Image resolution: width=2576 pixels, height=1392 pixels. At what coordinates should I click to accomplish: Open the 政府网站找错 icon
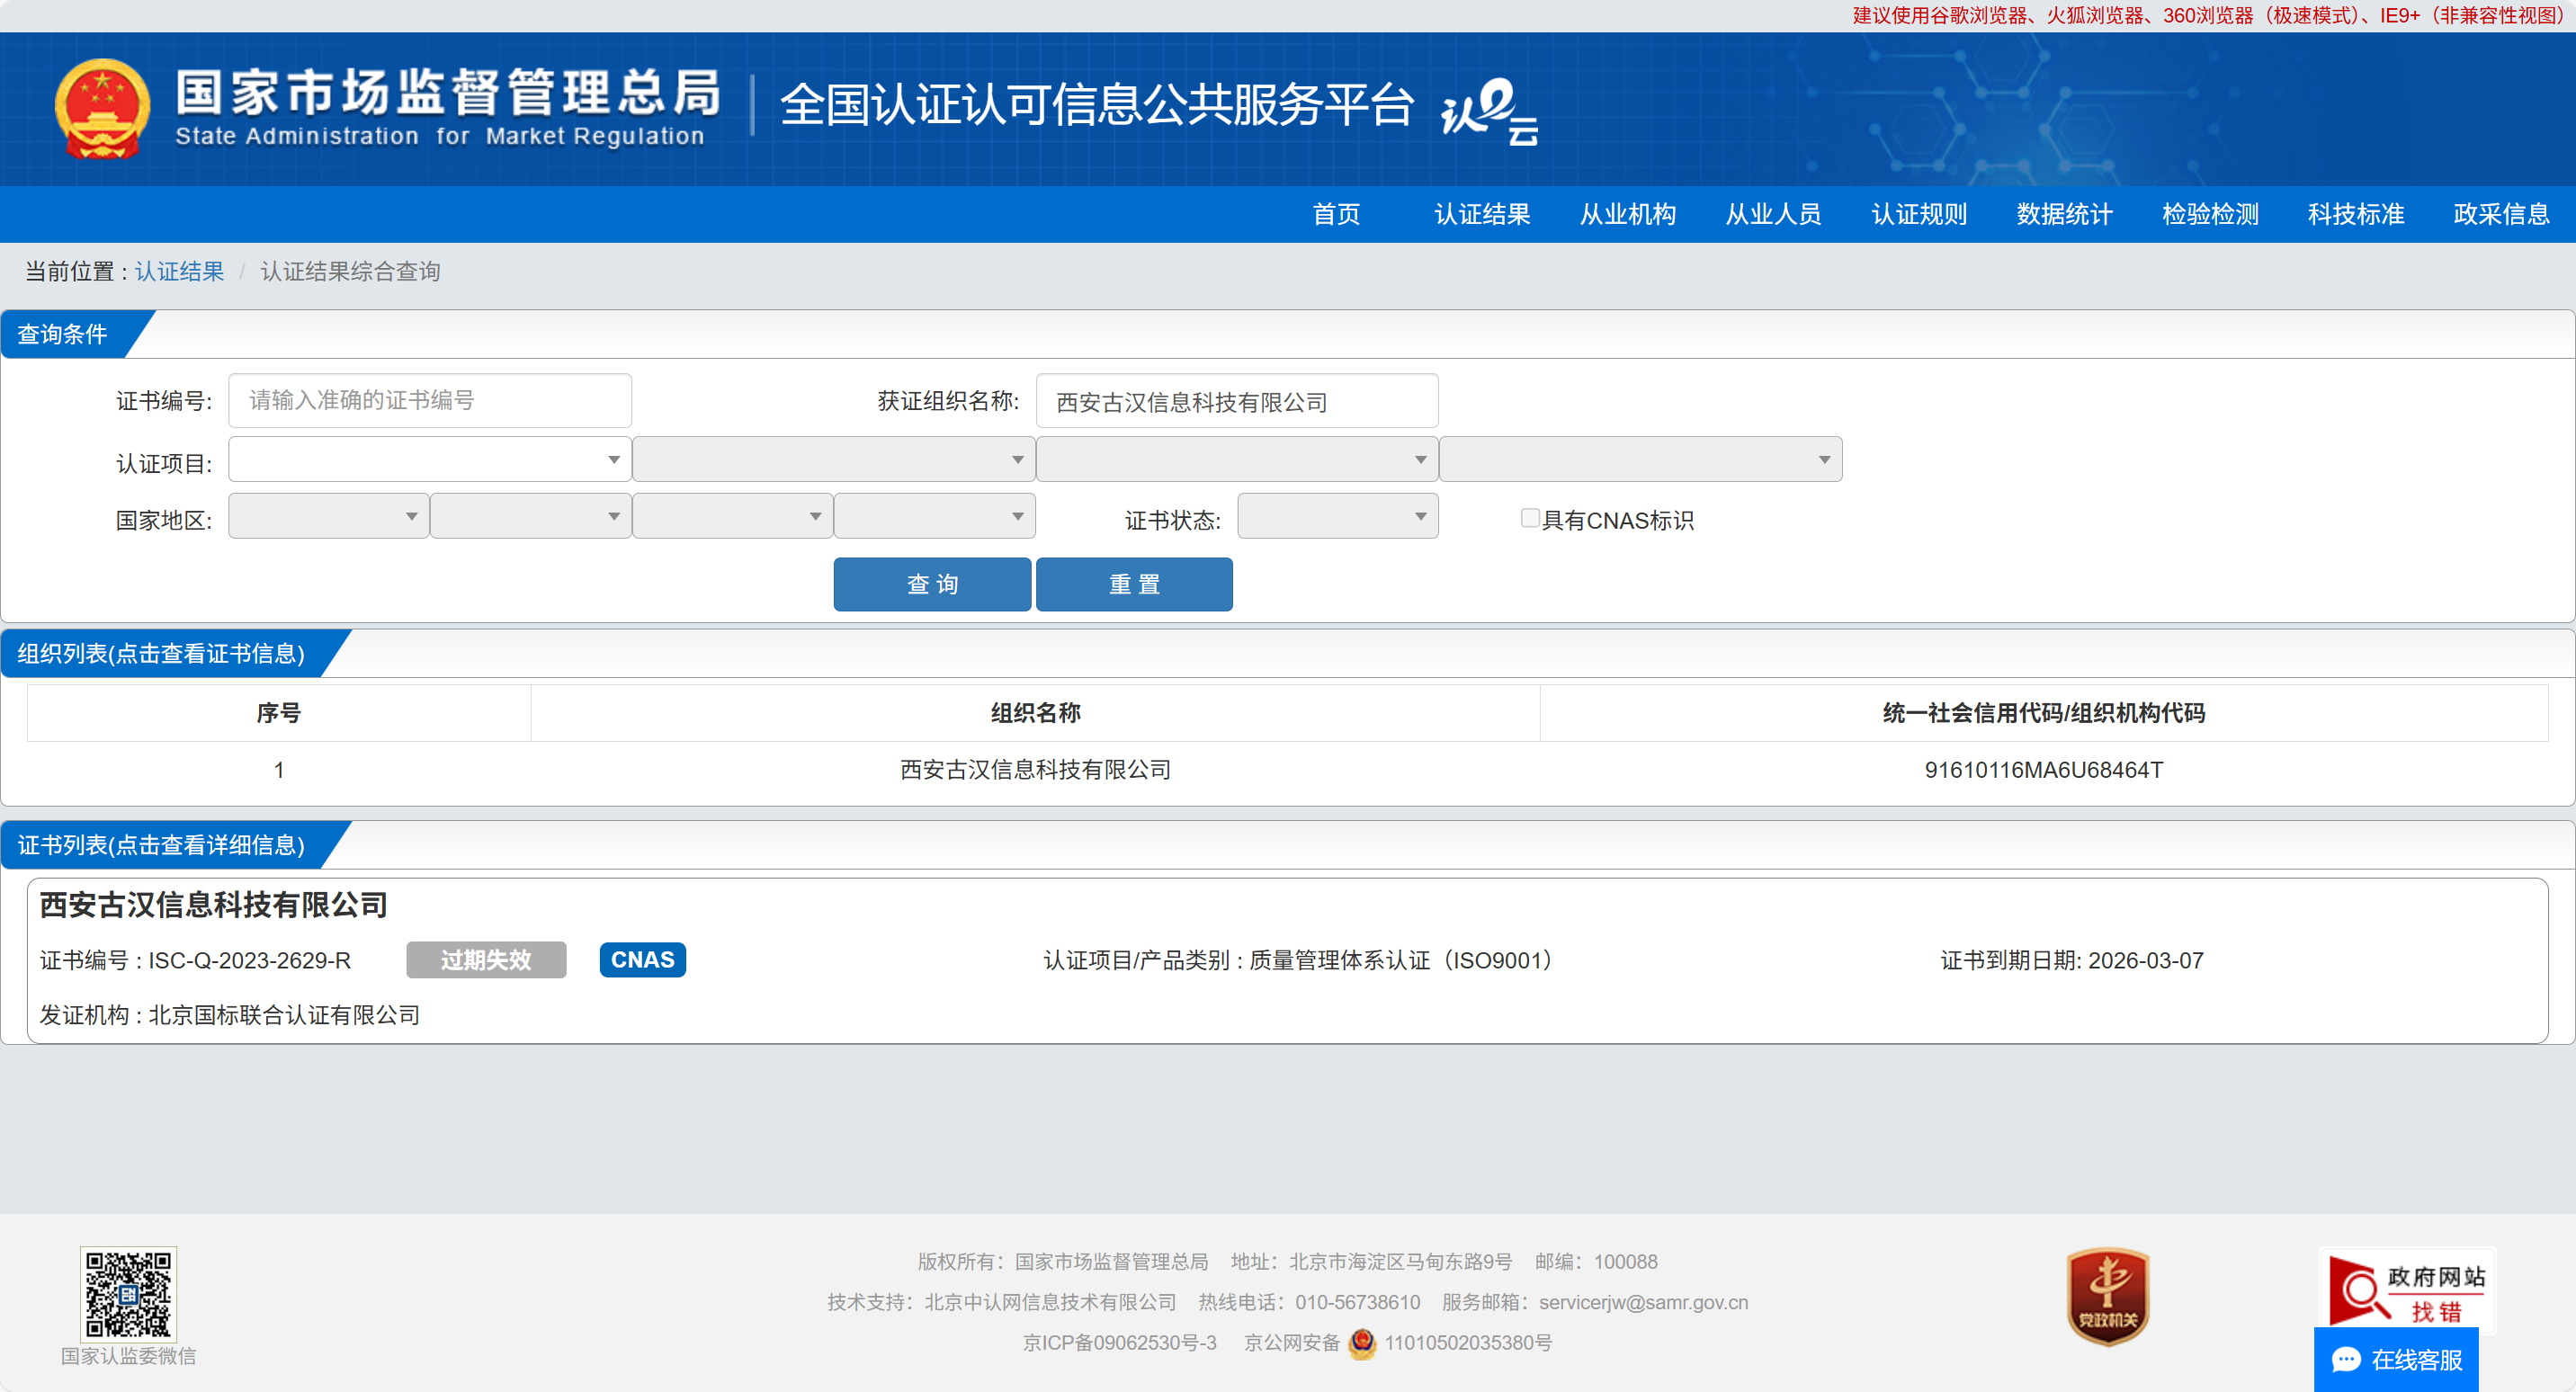(2406, 1289)
